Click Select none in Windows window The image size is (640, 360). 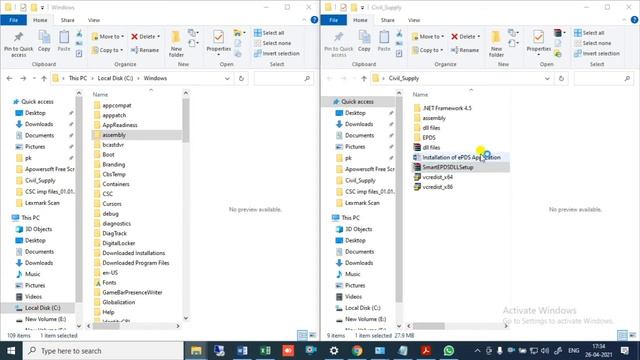(272, 43)
